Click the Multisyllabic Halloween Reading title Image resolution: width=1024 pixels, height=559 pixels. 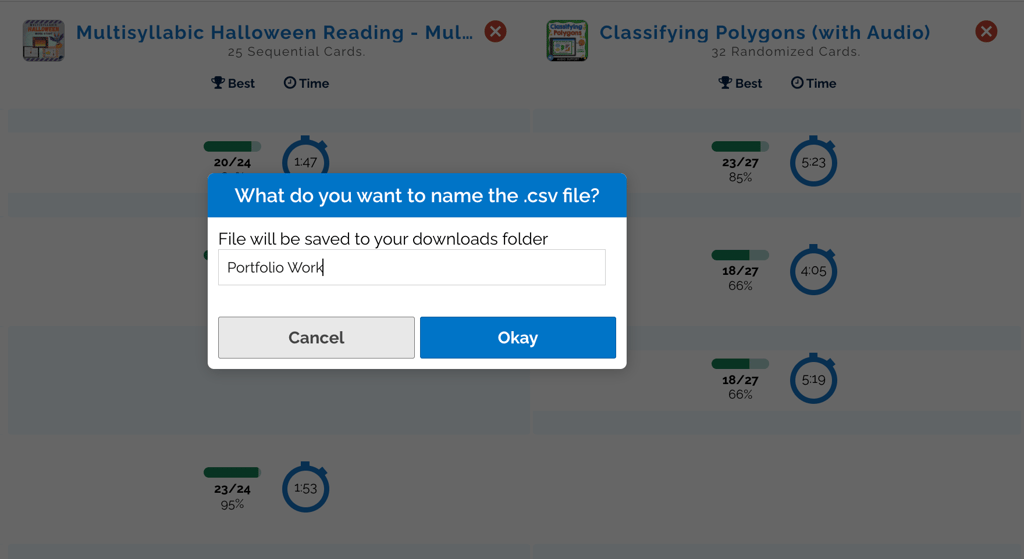click(x=274, y=33)
